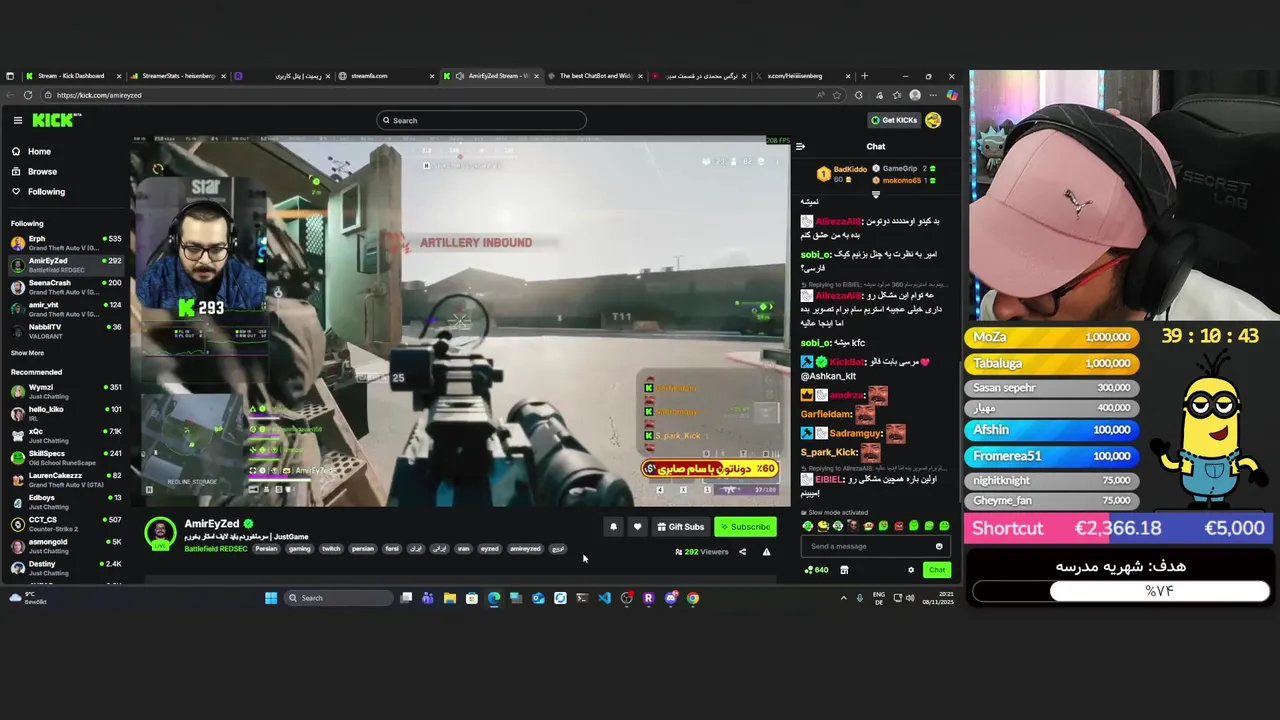This screenshot has width=1280, height=720.
Task: Expand Show More under Following
Action: click(x=27, y=353)
